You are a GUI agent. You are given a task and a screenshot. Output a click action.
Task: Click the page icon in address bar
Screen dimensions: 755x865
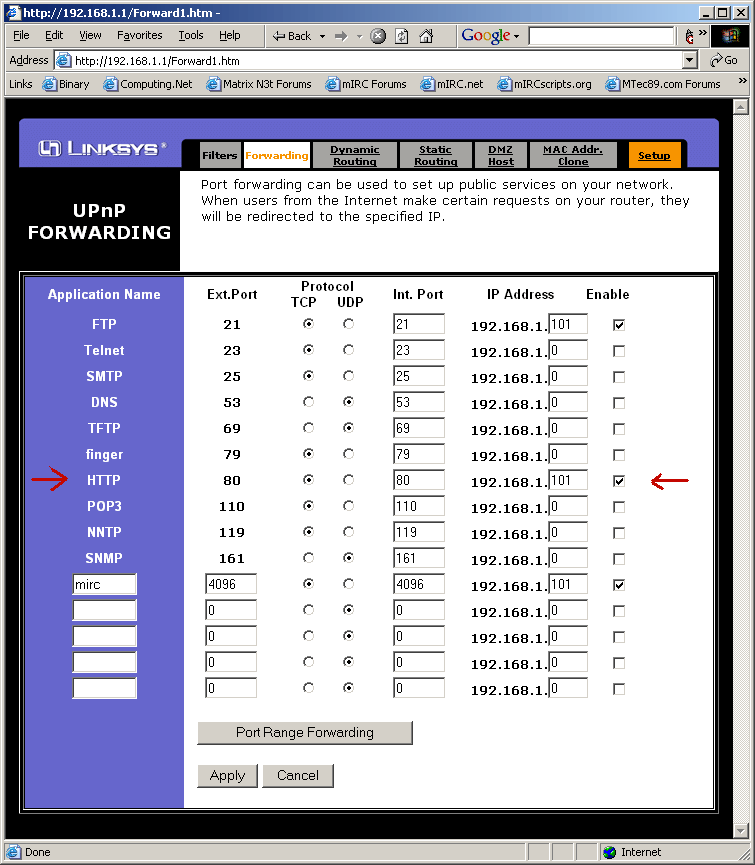click(64, 60)
